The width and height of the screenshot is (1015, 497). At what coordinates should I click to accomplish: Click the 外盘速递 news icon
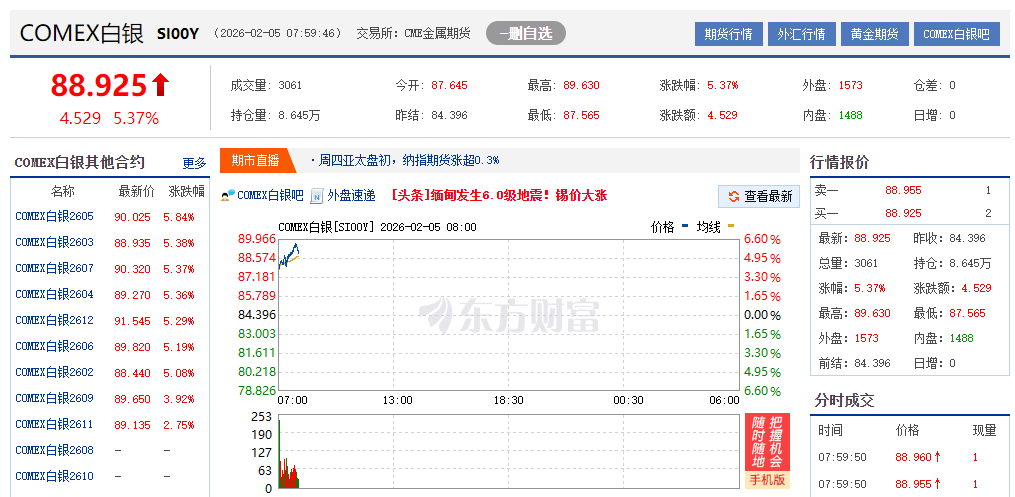pos(317,195)
